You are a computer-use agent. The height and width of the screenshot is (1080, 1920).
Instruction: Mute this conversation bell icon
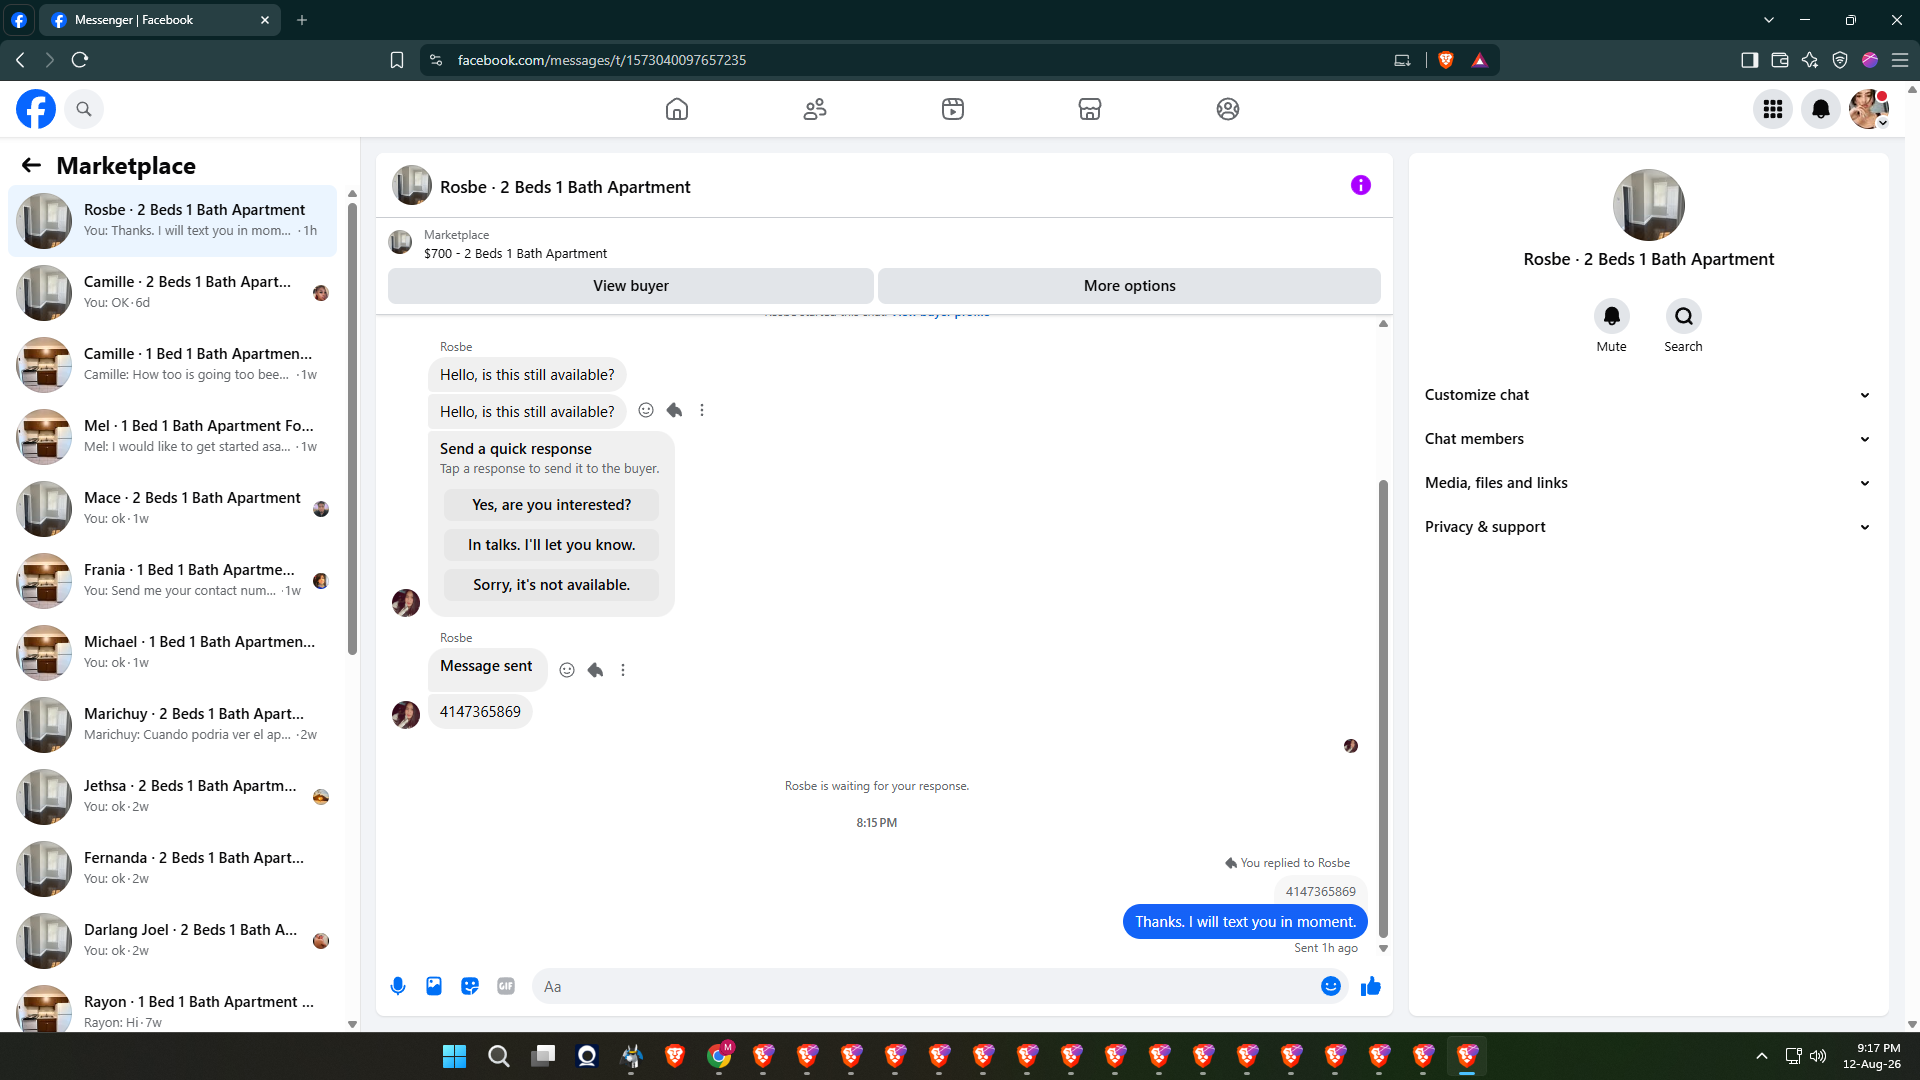pos(1612,316)
